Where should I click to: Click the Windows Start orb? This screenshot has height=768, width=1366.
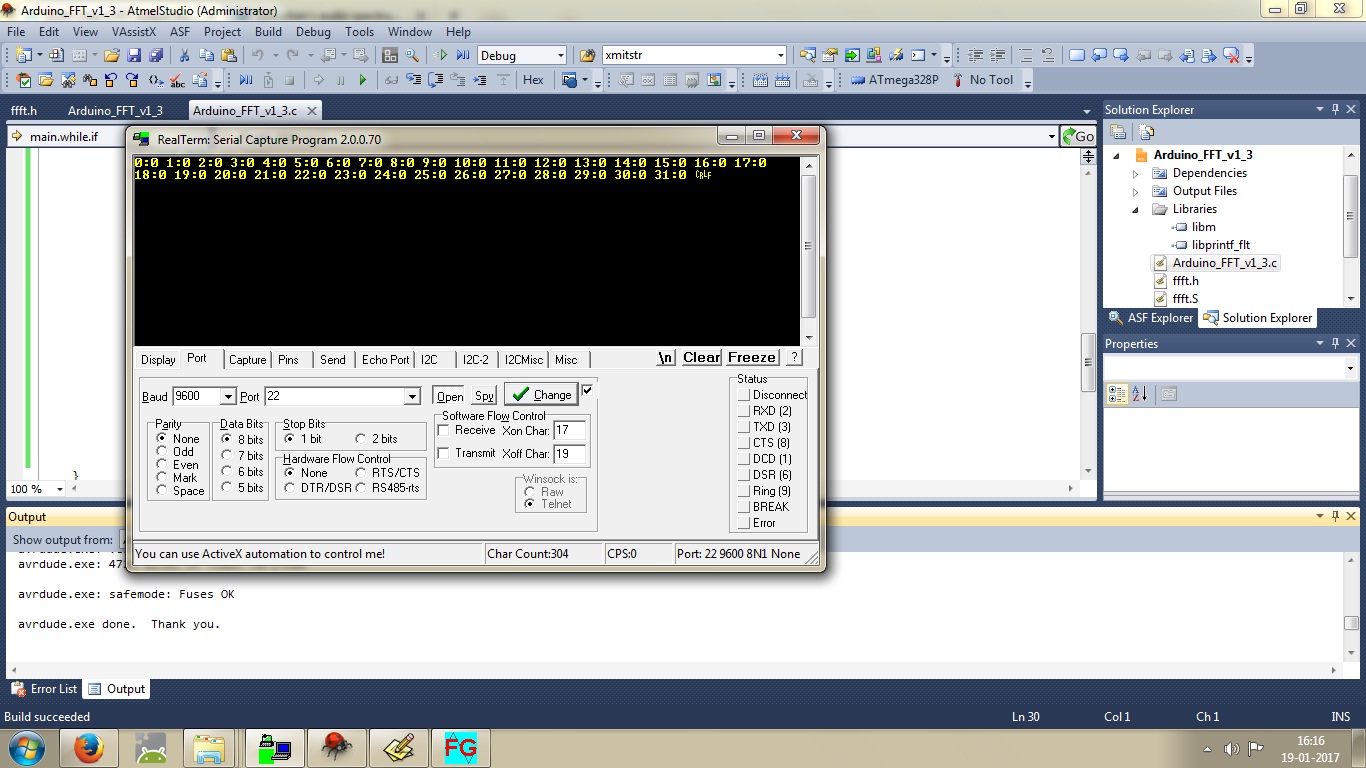(25, 747)
